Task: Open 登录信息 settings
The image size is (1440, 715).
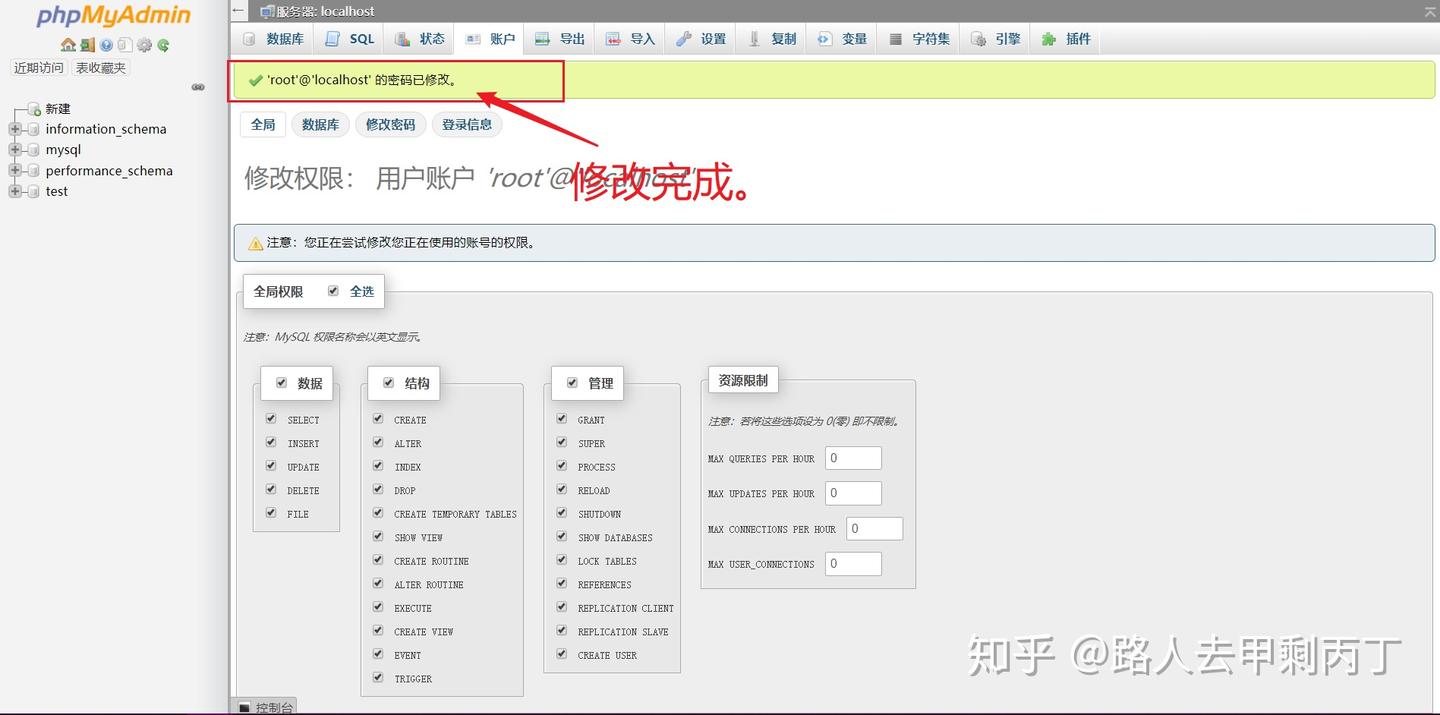Action: pos(467,124)
